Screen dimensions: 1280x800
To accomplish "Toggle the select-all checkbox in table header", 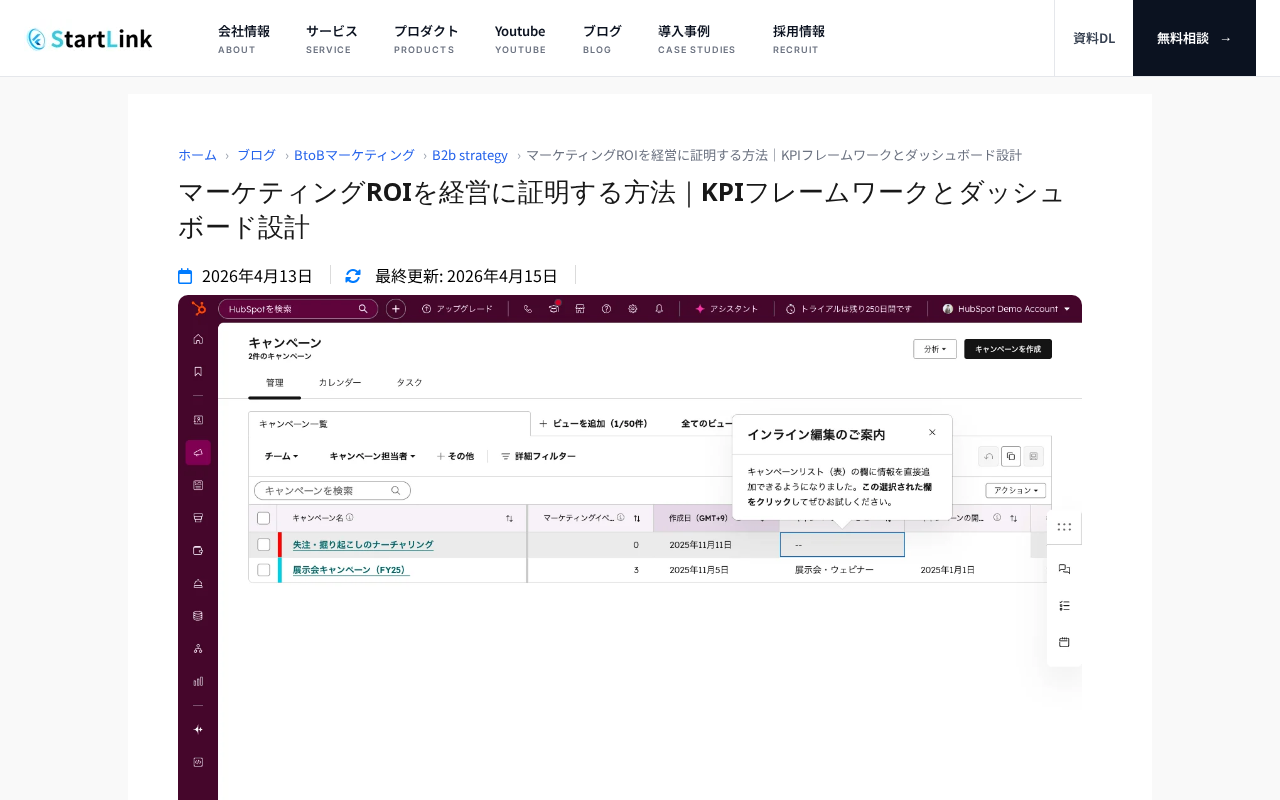I will 264,518.
